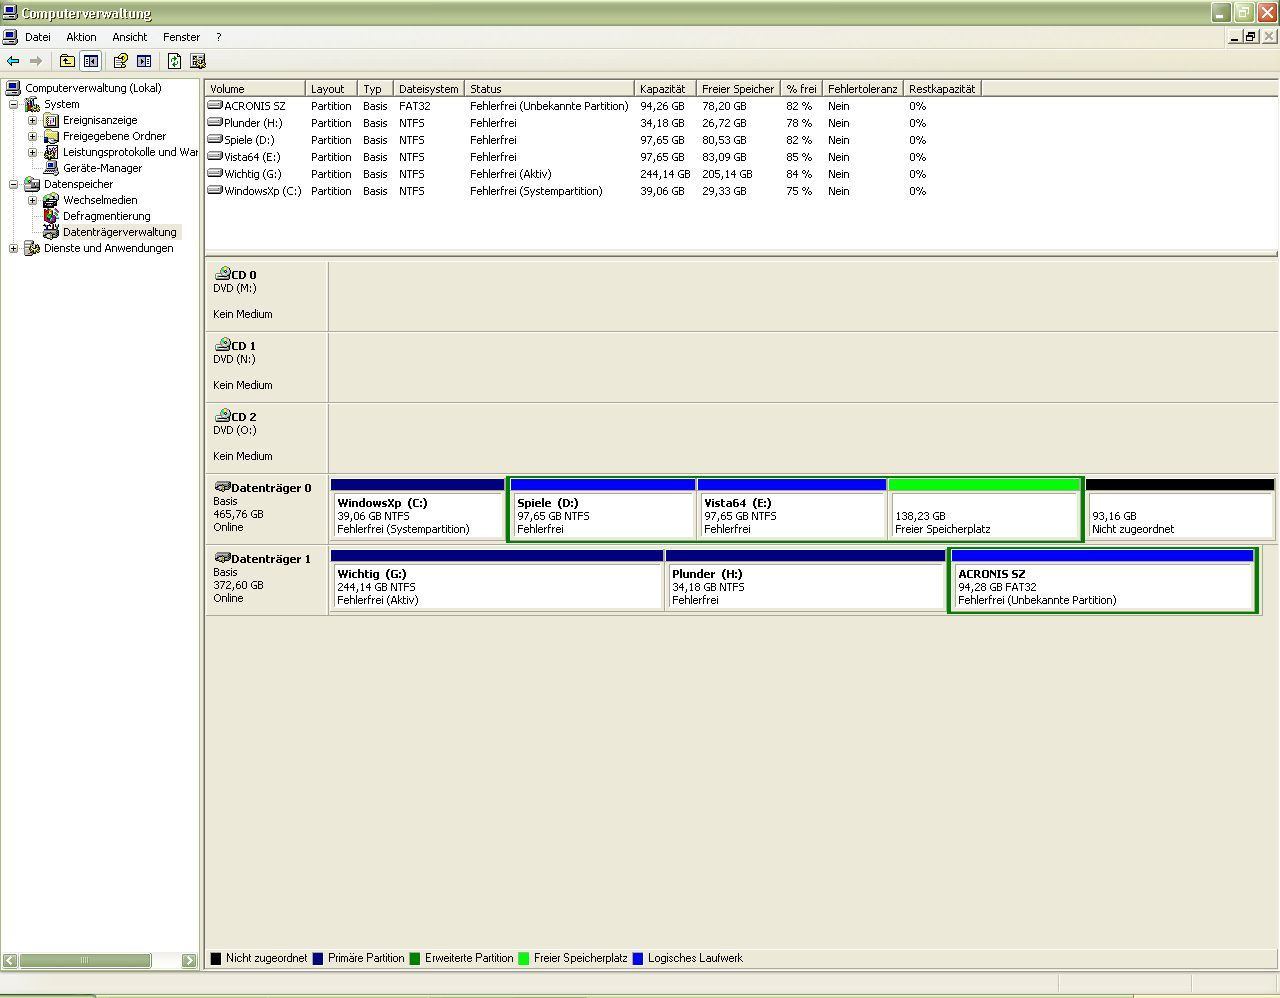Image resolution: width=1280 pixels, height=998 pixels.
Task: Click the WindowsXp (C:) partition color bar
Action: [417, 484]
